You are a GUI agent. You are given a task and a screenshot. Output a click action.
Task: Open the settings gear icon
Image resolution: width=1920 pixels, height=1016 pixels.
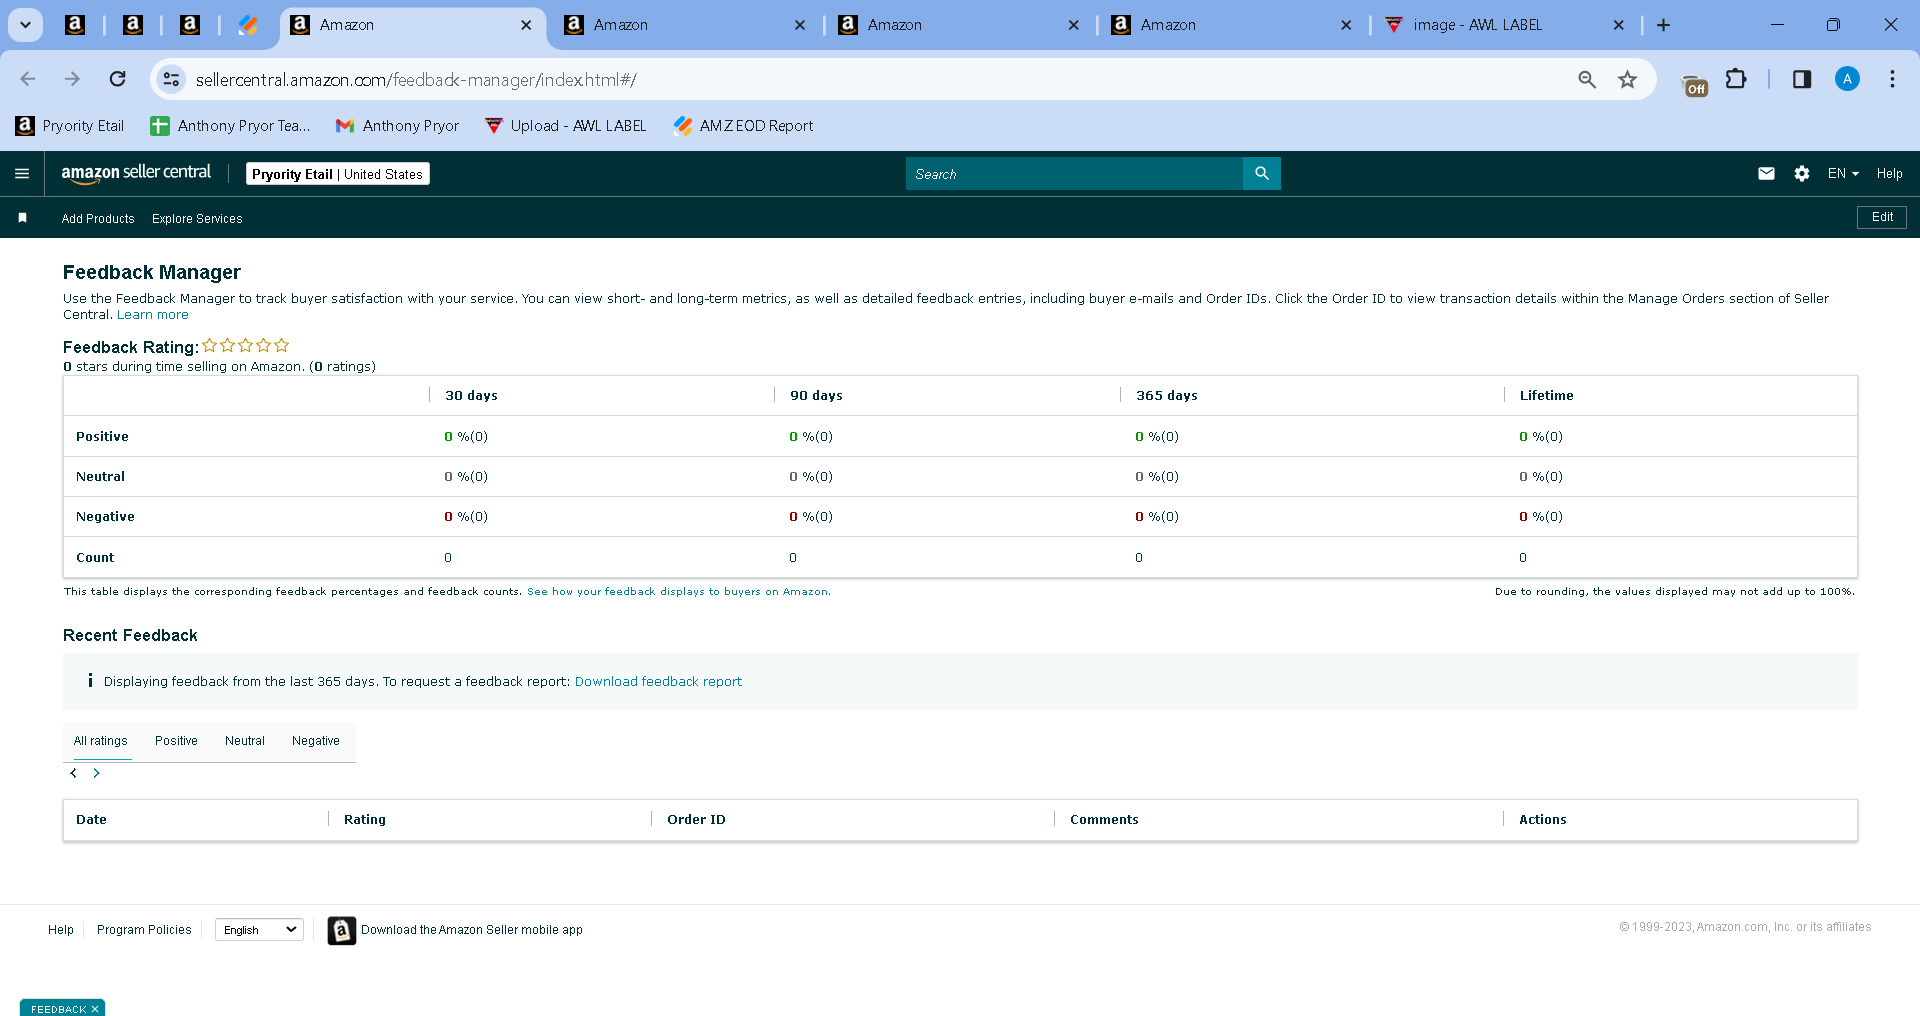1802,174
